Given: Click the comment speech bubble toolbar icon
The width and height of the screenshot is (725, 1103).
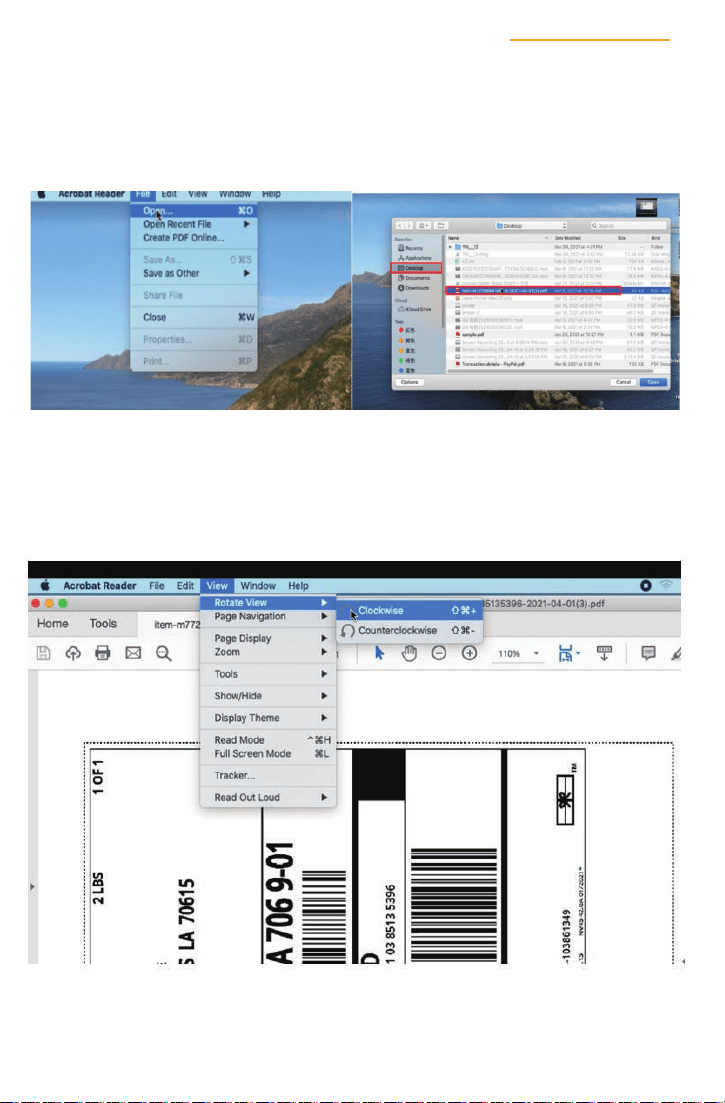Looking at the screenshot, I should 648,653.
